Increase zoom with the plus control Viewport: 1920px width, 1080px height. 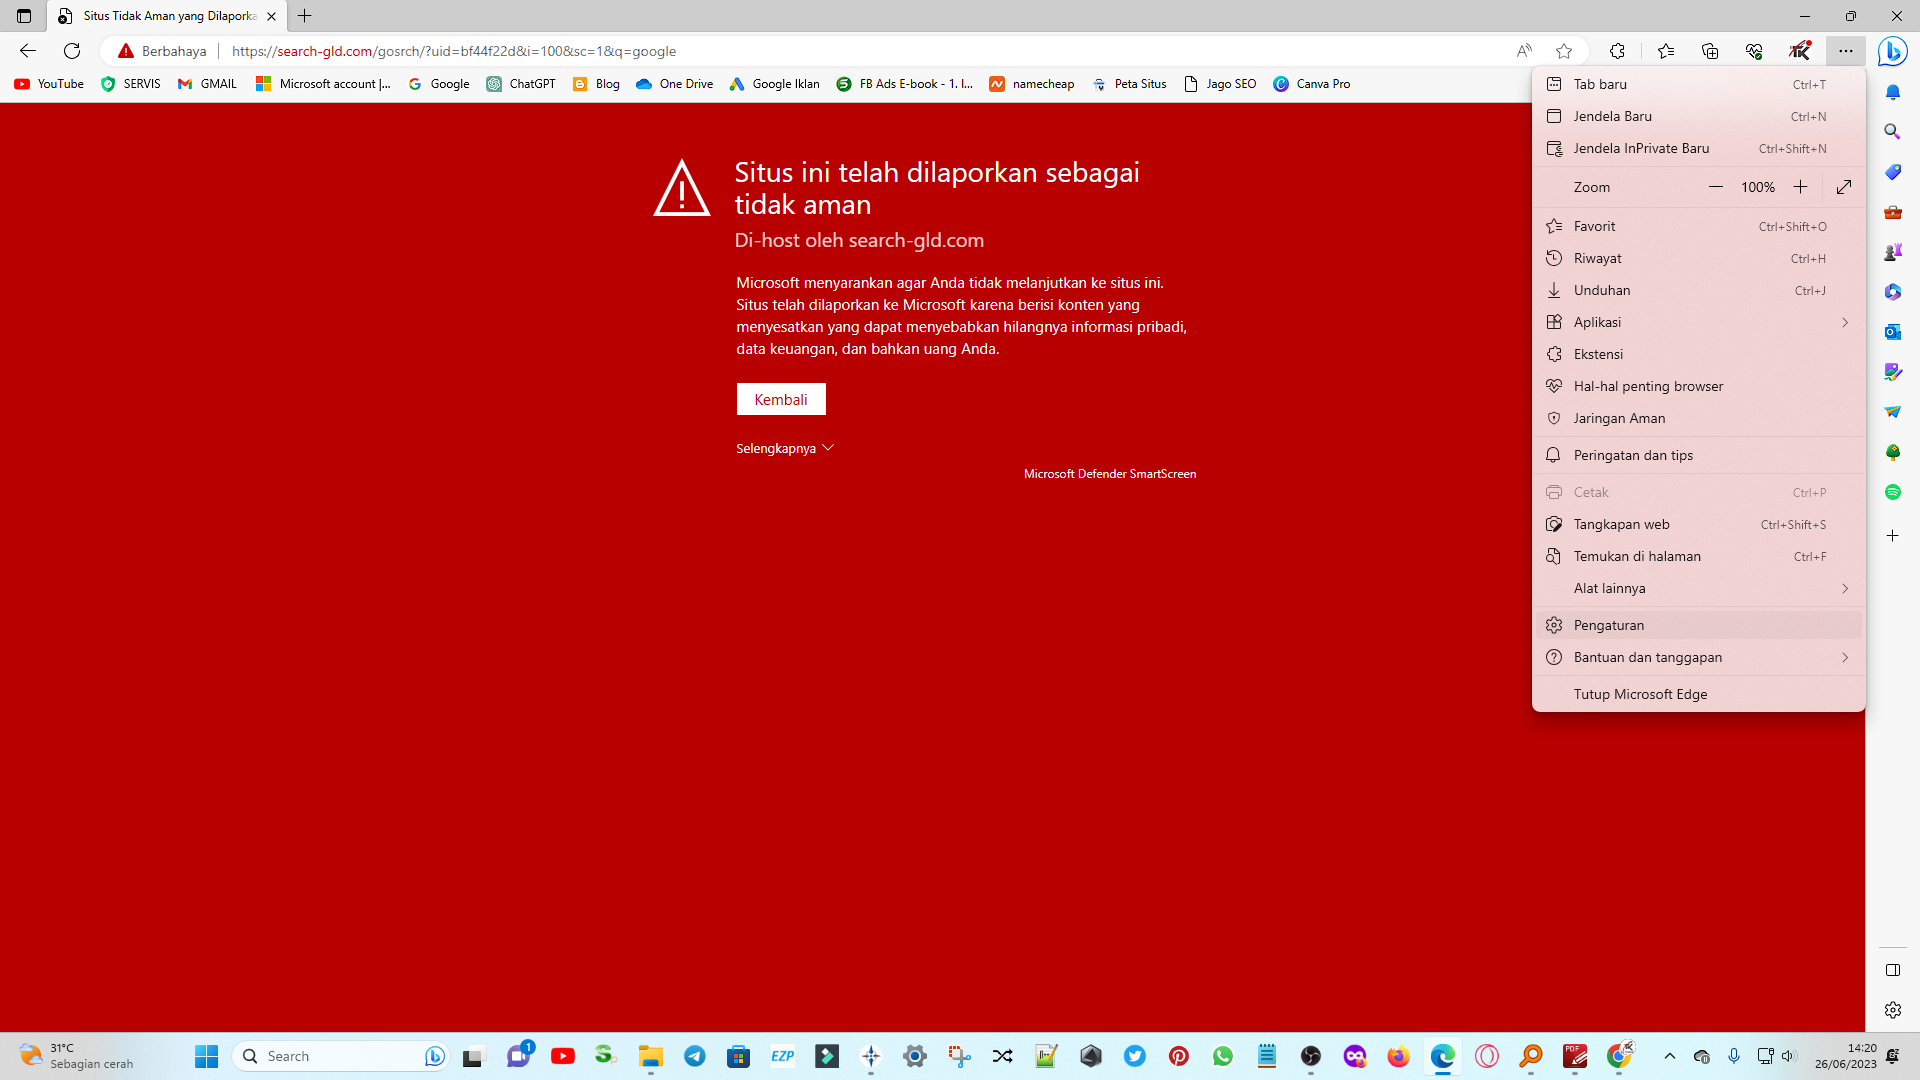(x=1800, y=187)
